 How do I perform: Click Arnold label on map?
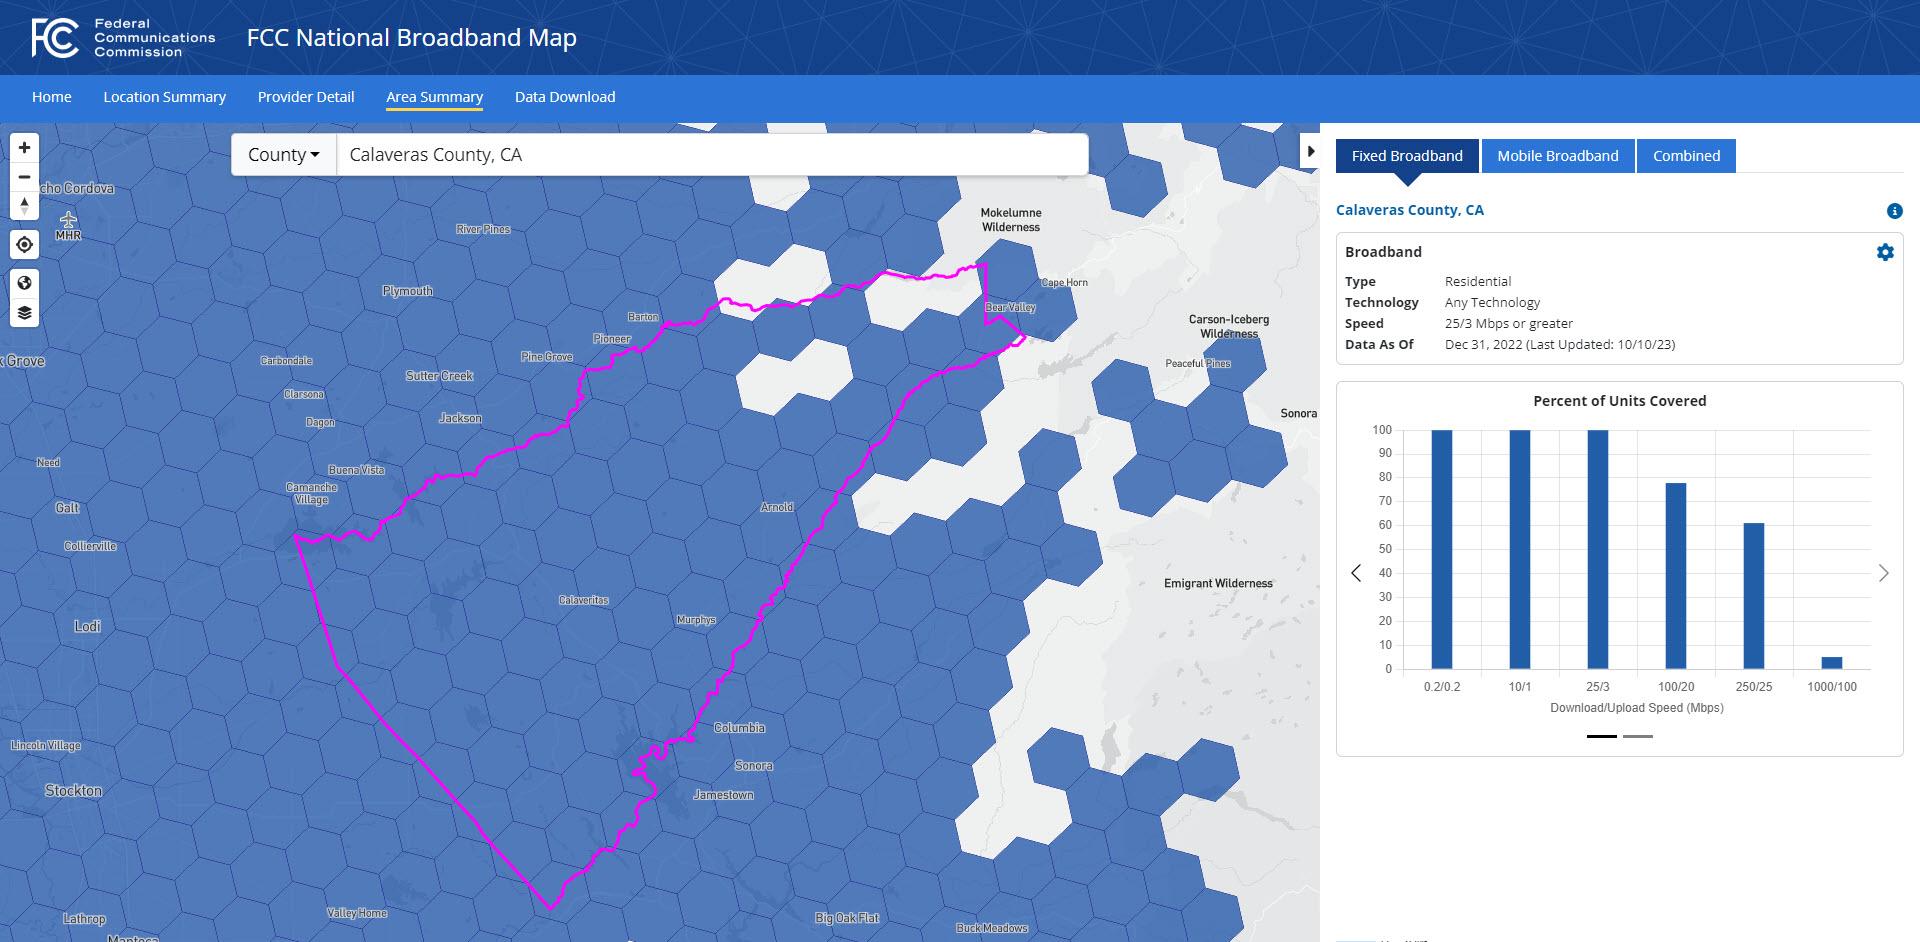(777, 507)
